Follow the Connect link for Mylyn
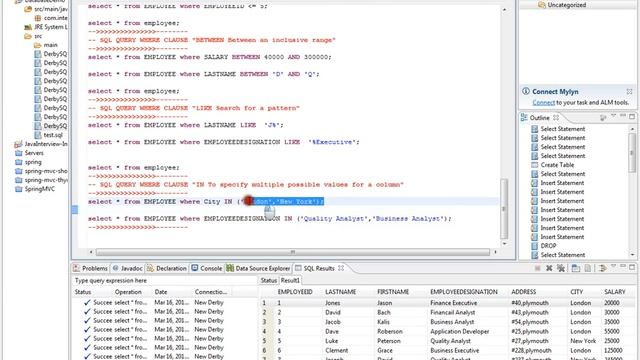The width and height of the screenshot is (640, 360). (543, 102)
